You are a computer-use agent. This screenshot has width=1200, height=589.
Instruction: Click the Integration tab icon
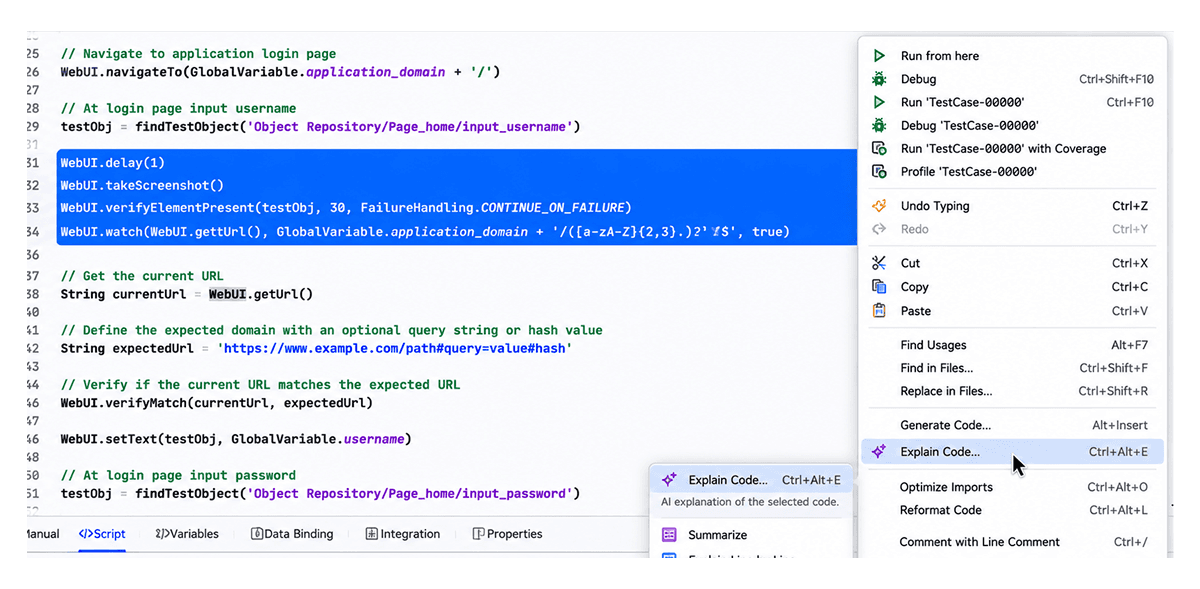(x=372, y=534)
